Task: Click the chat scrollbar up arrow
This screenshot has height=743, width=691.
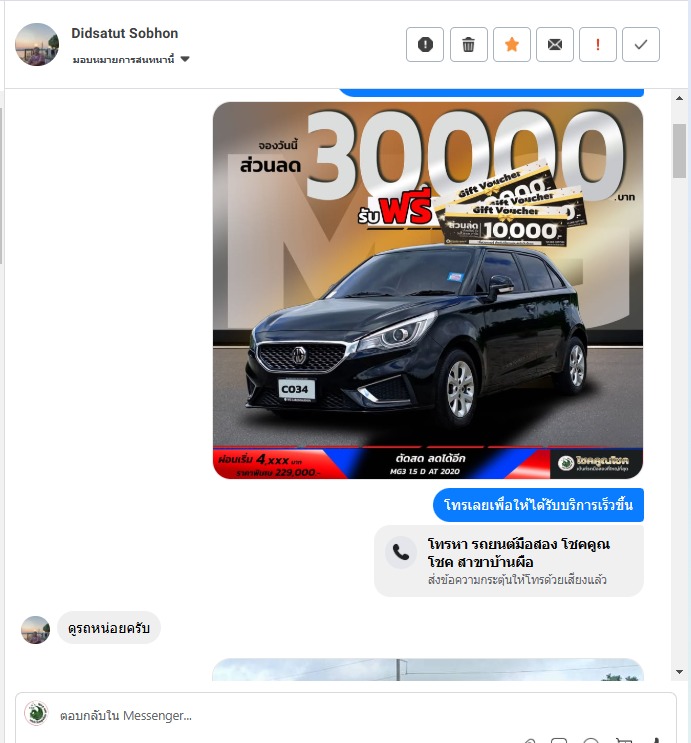Action: (679, 98)
